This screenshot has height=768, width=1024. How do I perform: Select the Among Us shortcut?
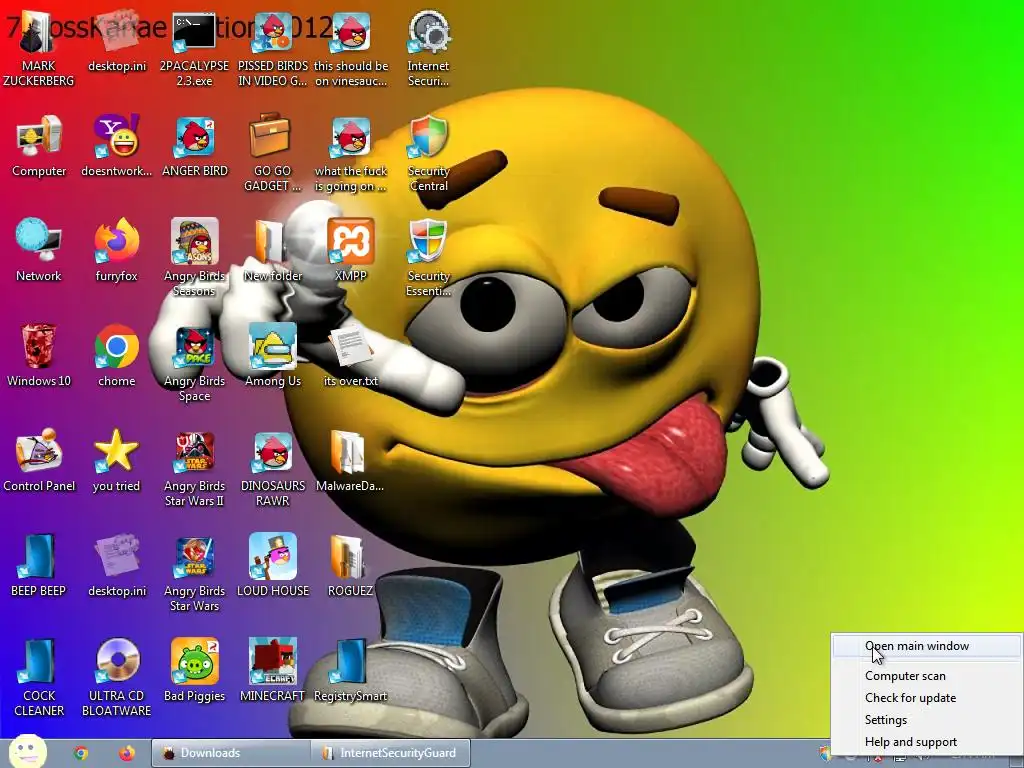(x=272, y=356)
